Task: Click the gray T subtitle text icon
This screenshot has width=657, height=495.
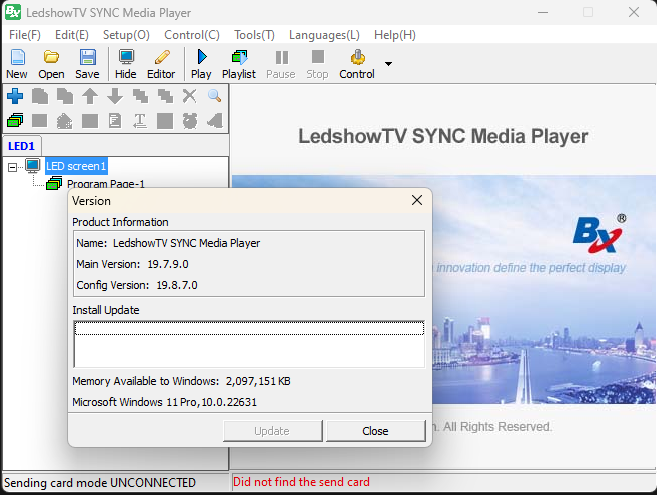Action: click(x=140, y=121)
